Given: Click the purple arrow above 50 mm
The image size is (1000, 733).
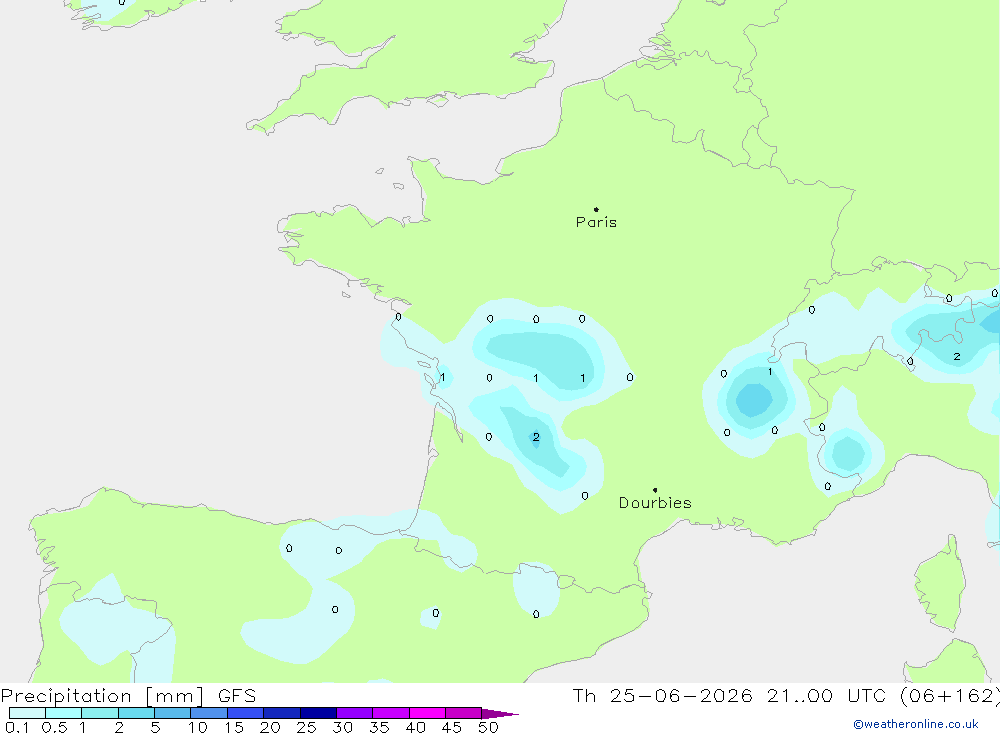Looking at the screenshot, I should (x=500, y=714).
